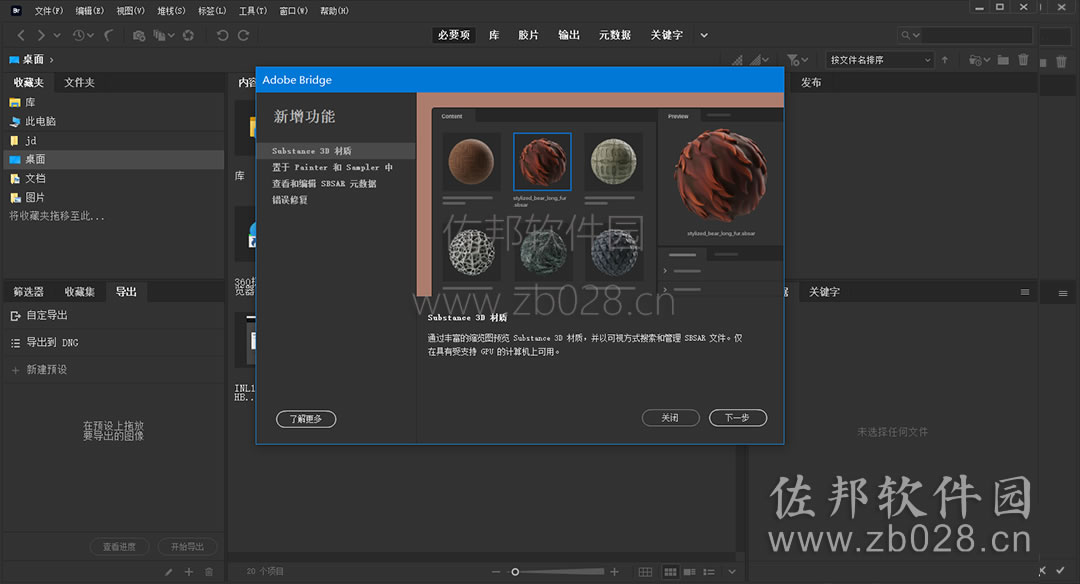Open the 按文件名排序 sort dropdown
1080x584 pixels.
tap(880, 60)
